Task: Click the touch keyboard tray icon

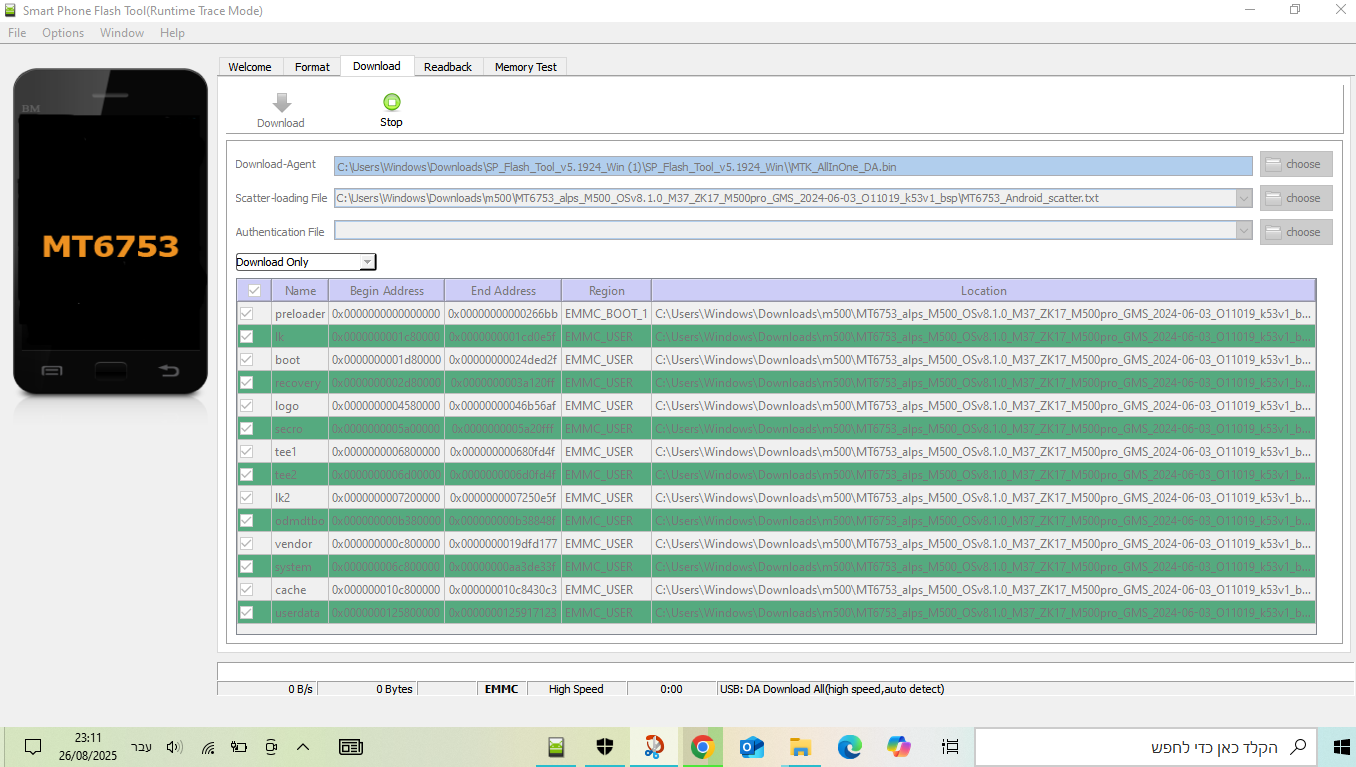Action: coord(351,747)
